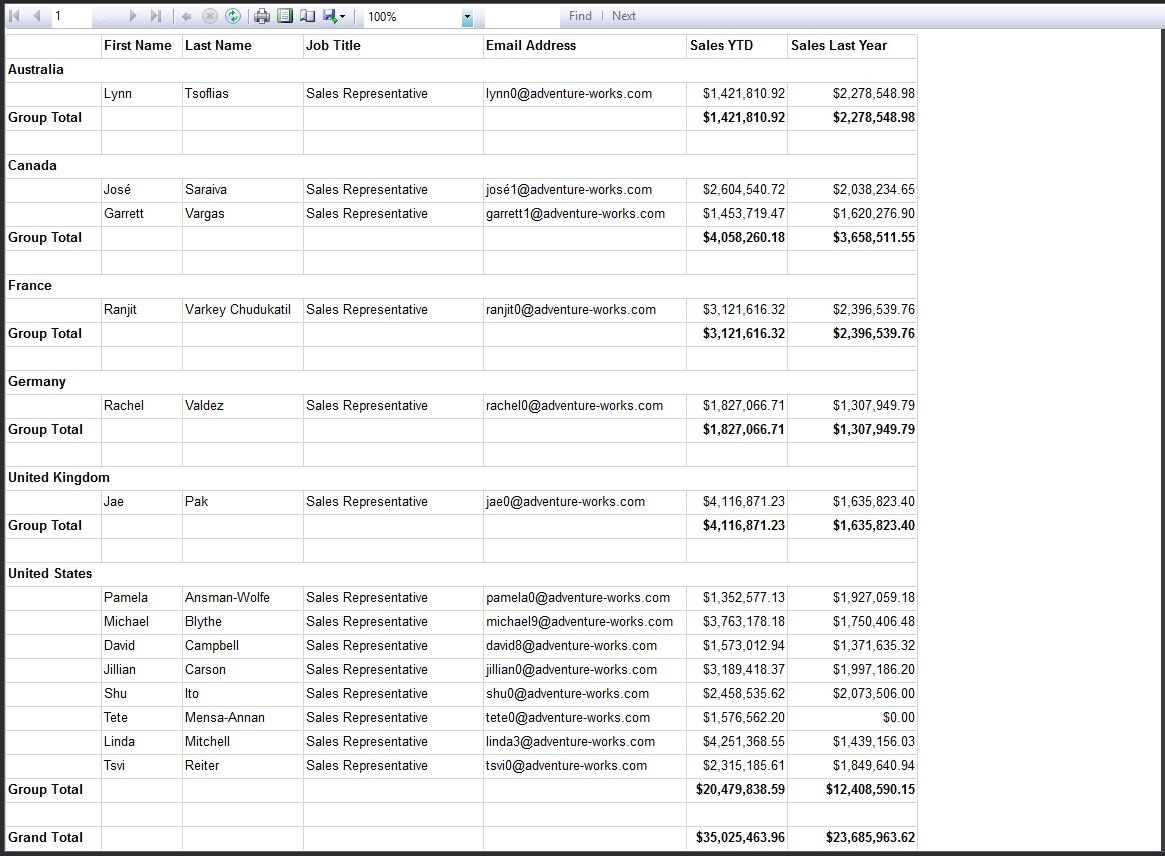Refresh the report

(x=233, y=16)
